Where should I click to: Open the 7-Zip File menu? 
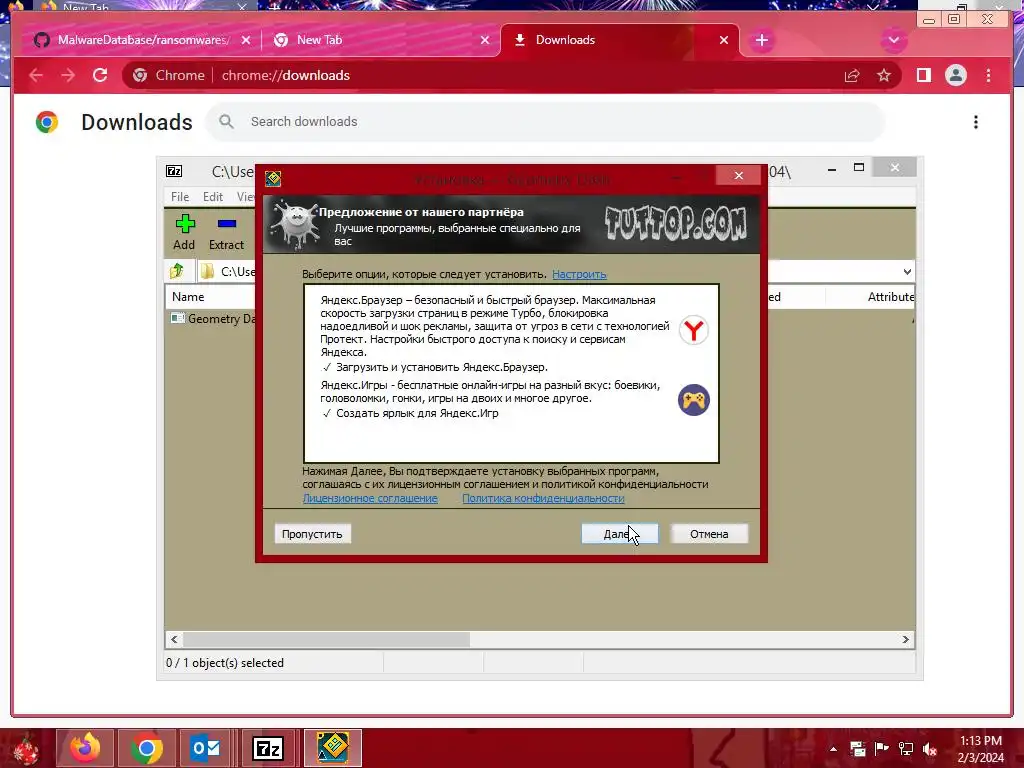click(180, 197)
